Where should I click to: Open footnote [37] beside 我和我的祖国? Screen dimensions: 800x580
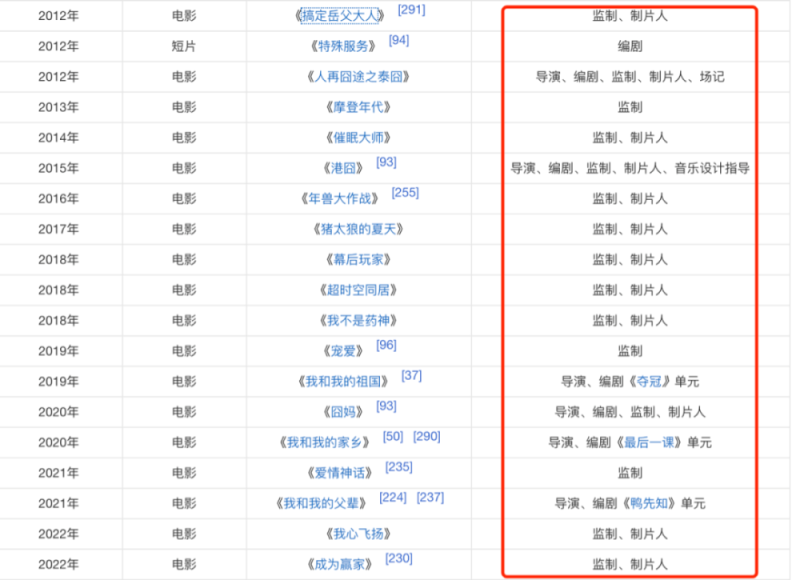411,376
